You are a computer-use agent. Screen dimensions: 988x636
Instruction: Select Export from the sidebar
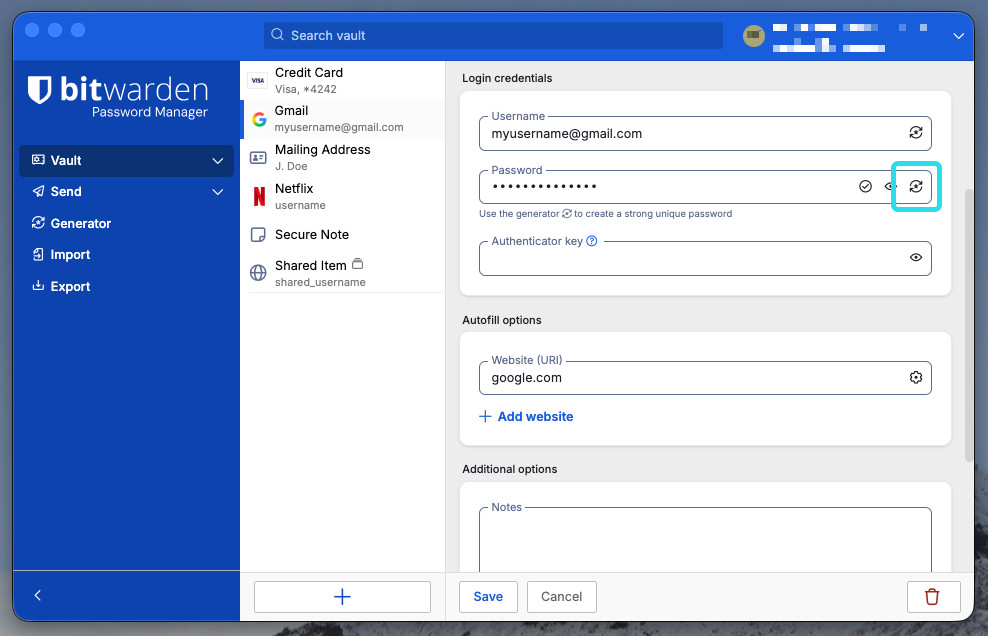tap(69, 286)
